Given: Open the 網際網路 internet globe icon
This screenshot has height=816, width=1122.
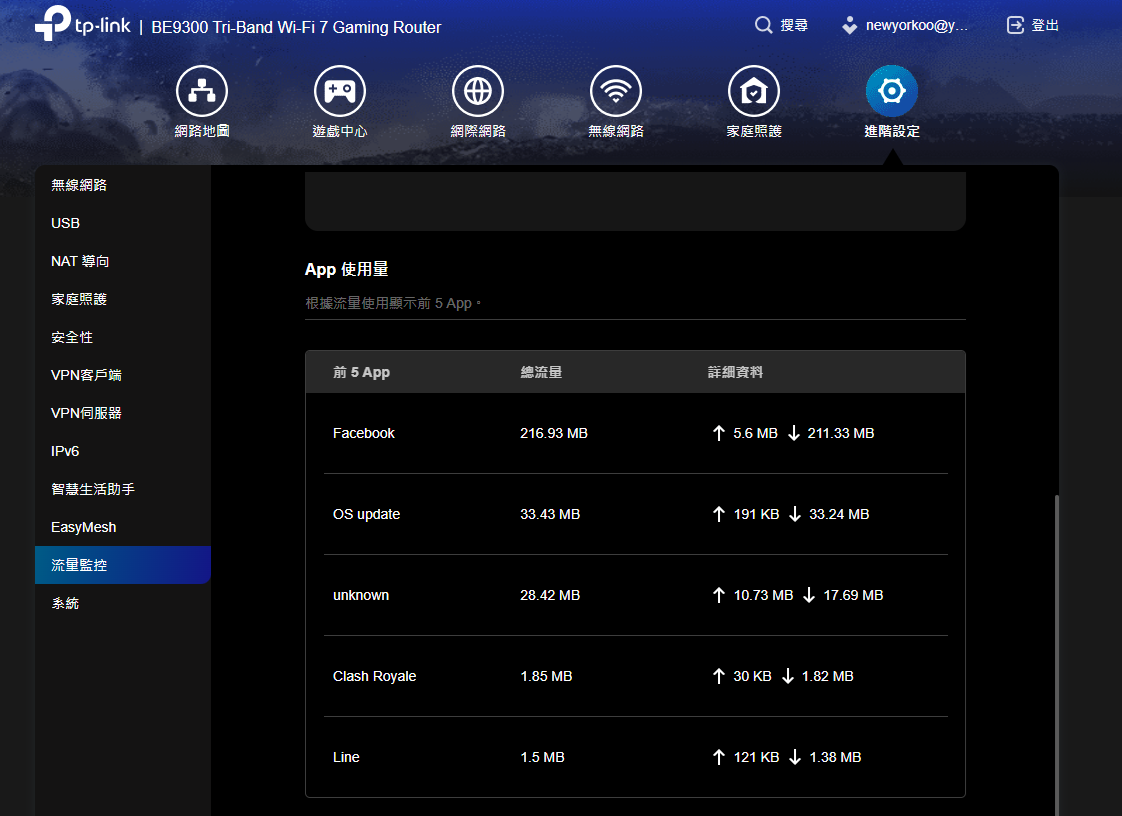Looking at the screenshot, I should click(x=478, y=91).
